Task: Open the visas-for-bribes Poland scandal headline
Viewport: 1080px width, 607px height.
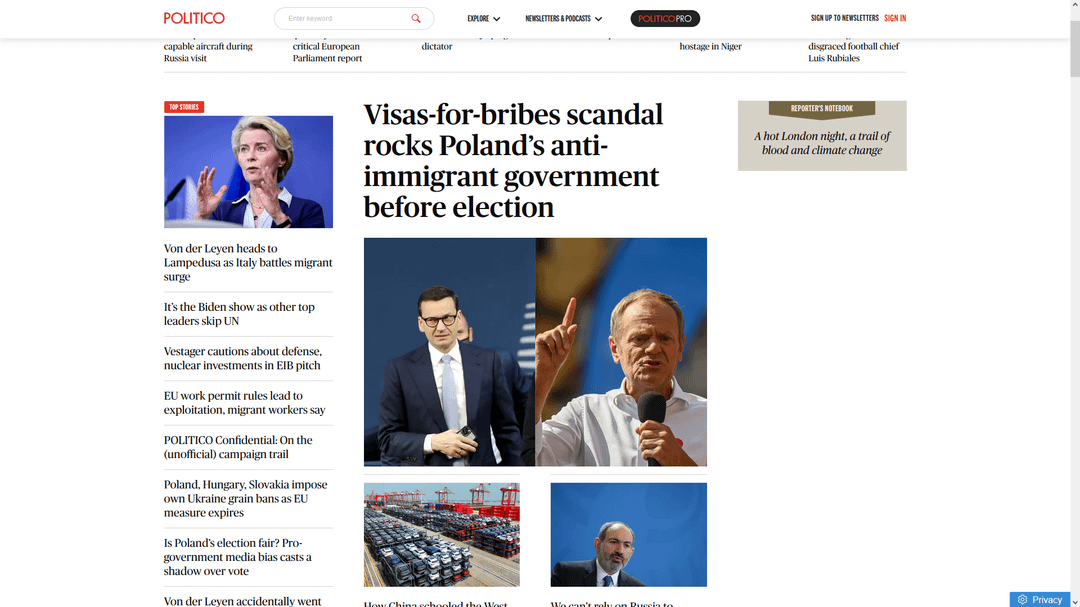Action: 512,160
